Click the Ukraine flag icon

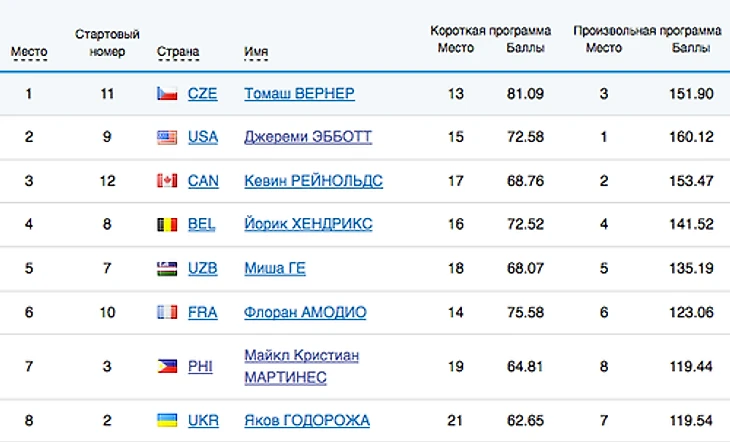pyautogui.click(x=167, y=421)
